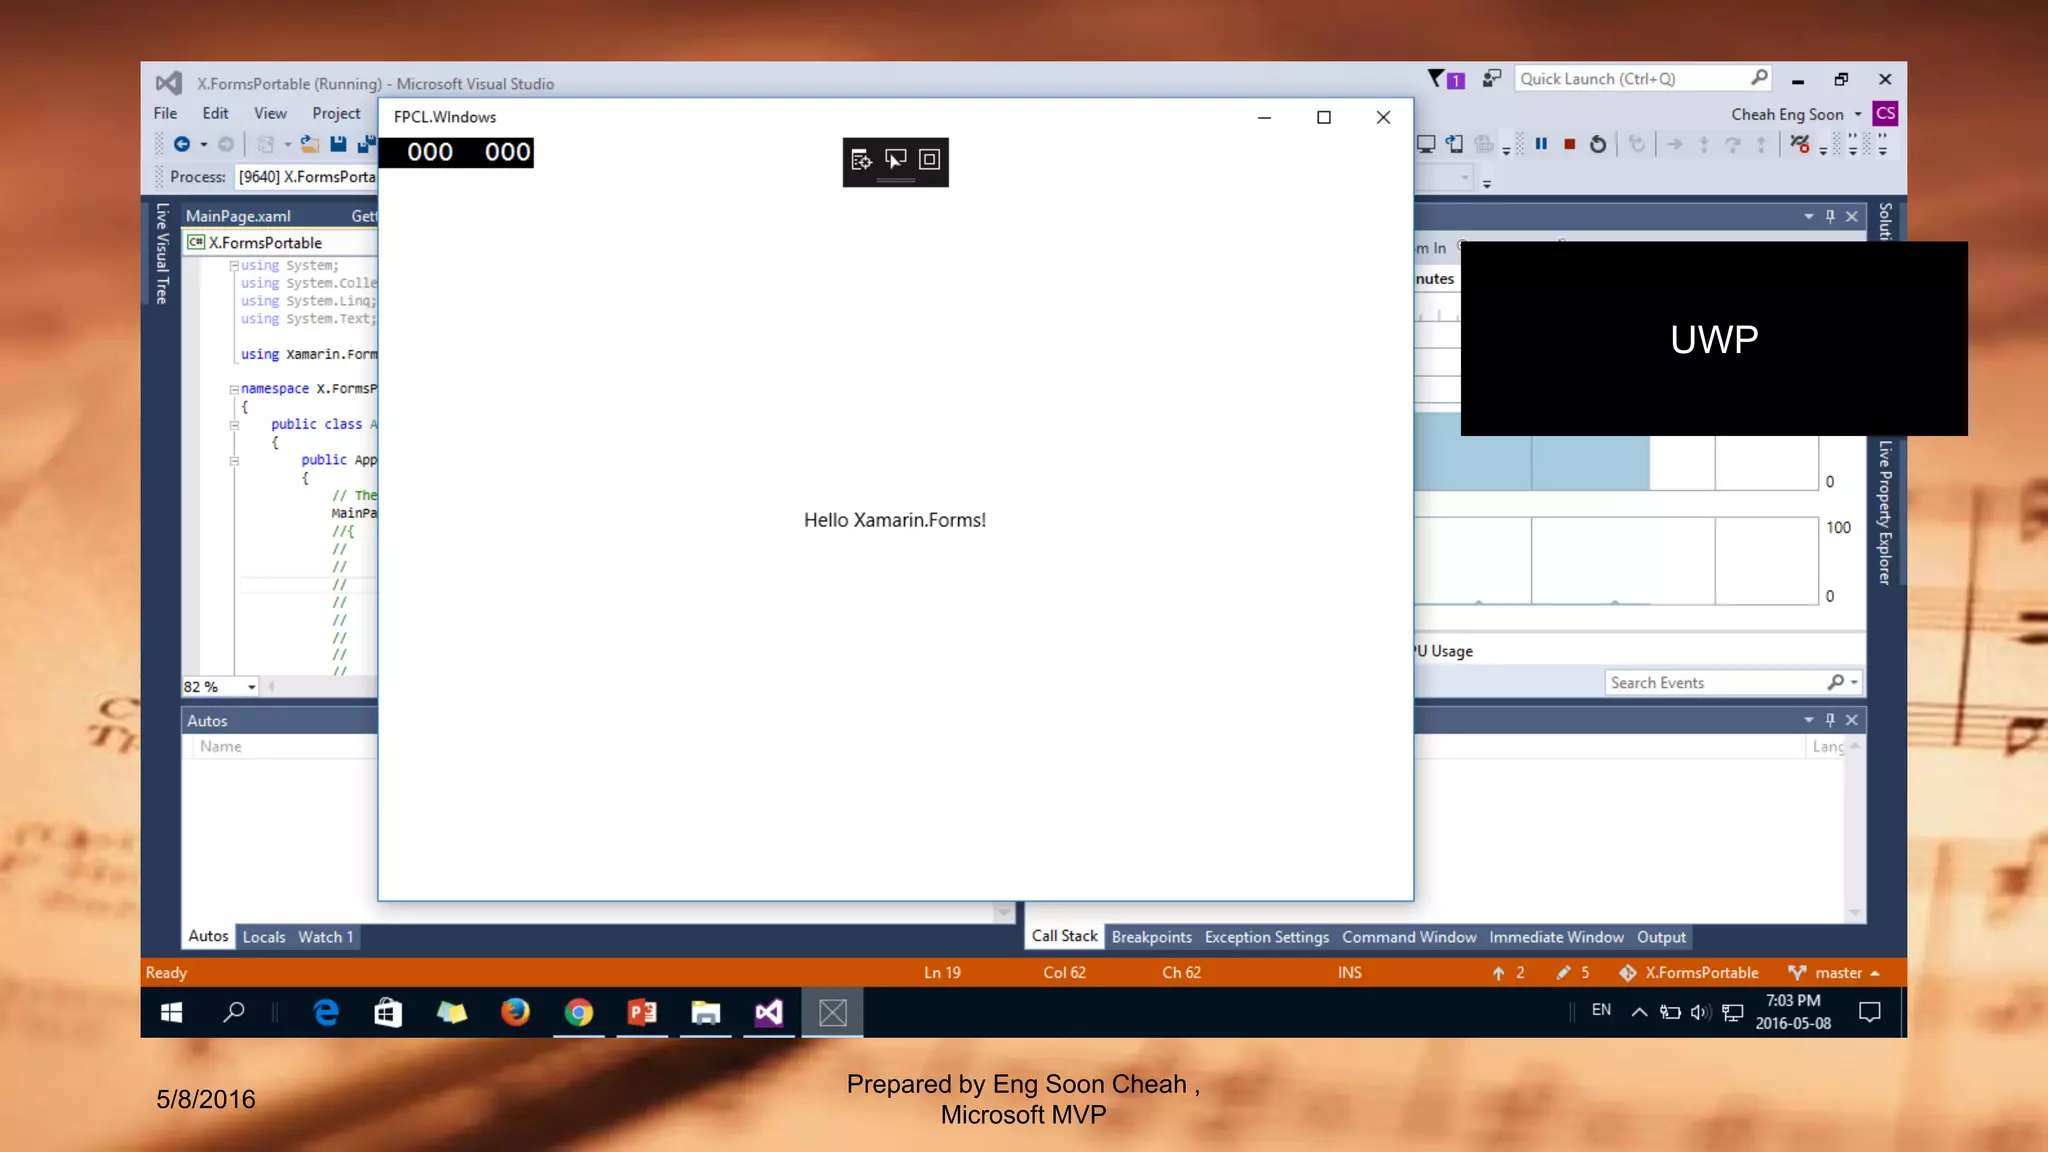Screen dimensions: 2048x1152
Task: Open the Cheah Eng Soon account dropdown
Action: point(1858,114)
